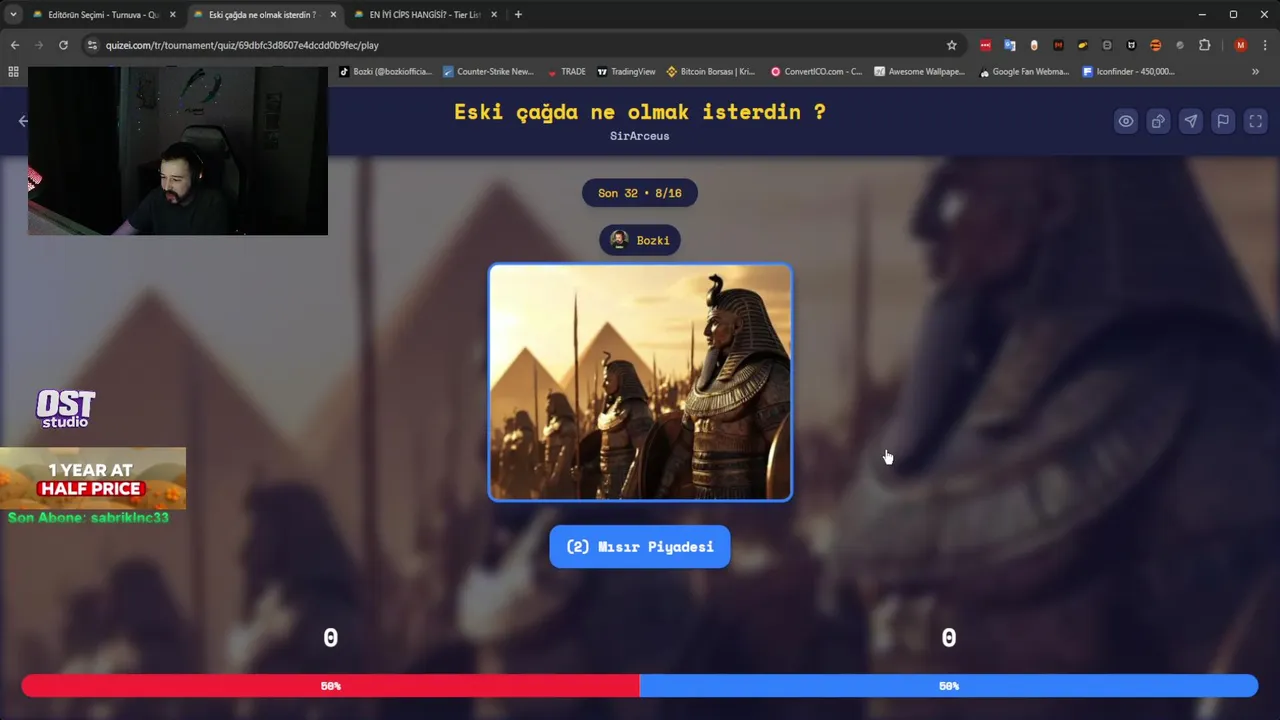Screen dimensions: 1280x720
Task: Open site information icon in address bar
Action: coord(92,45)
